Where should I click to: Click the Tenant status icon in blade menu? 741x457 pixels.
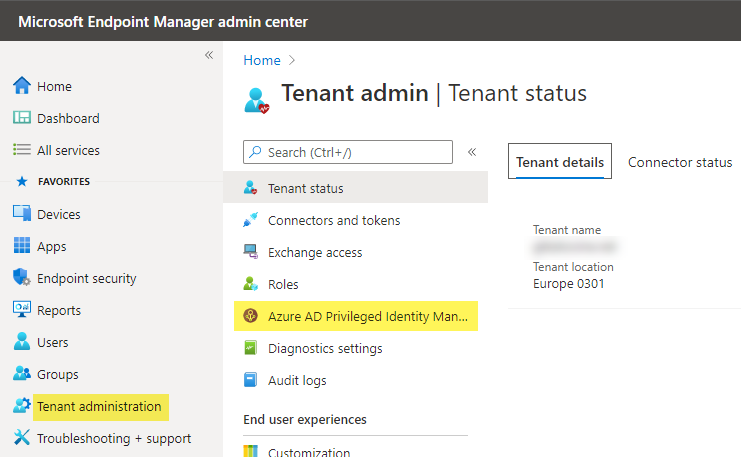point(250,188)
